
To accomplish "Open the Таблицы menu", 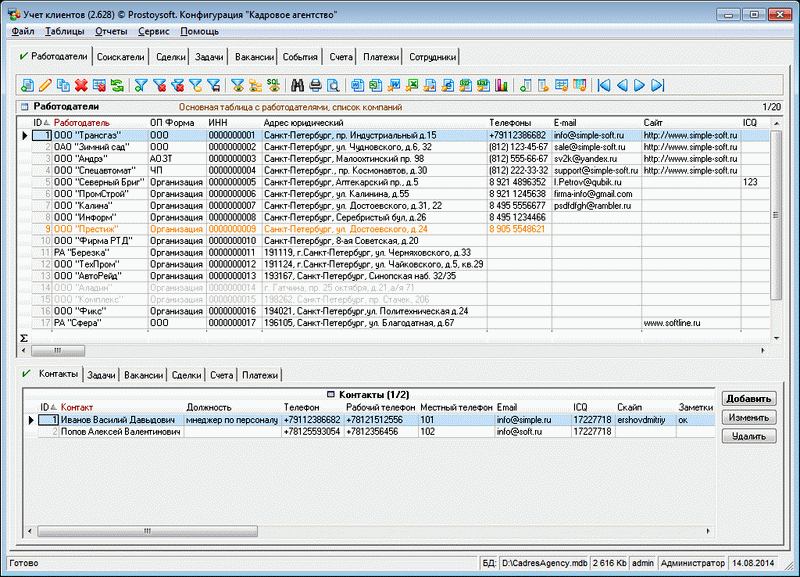I will (65, 32).
